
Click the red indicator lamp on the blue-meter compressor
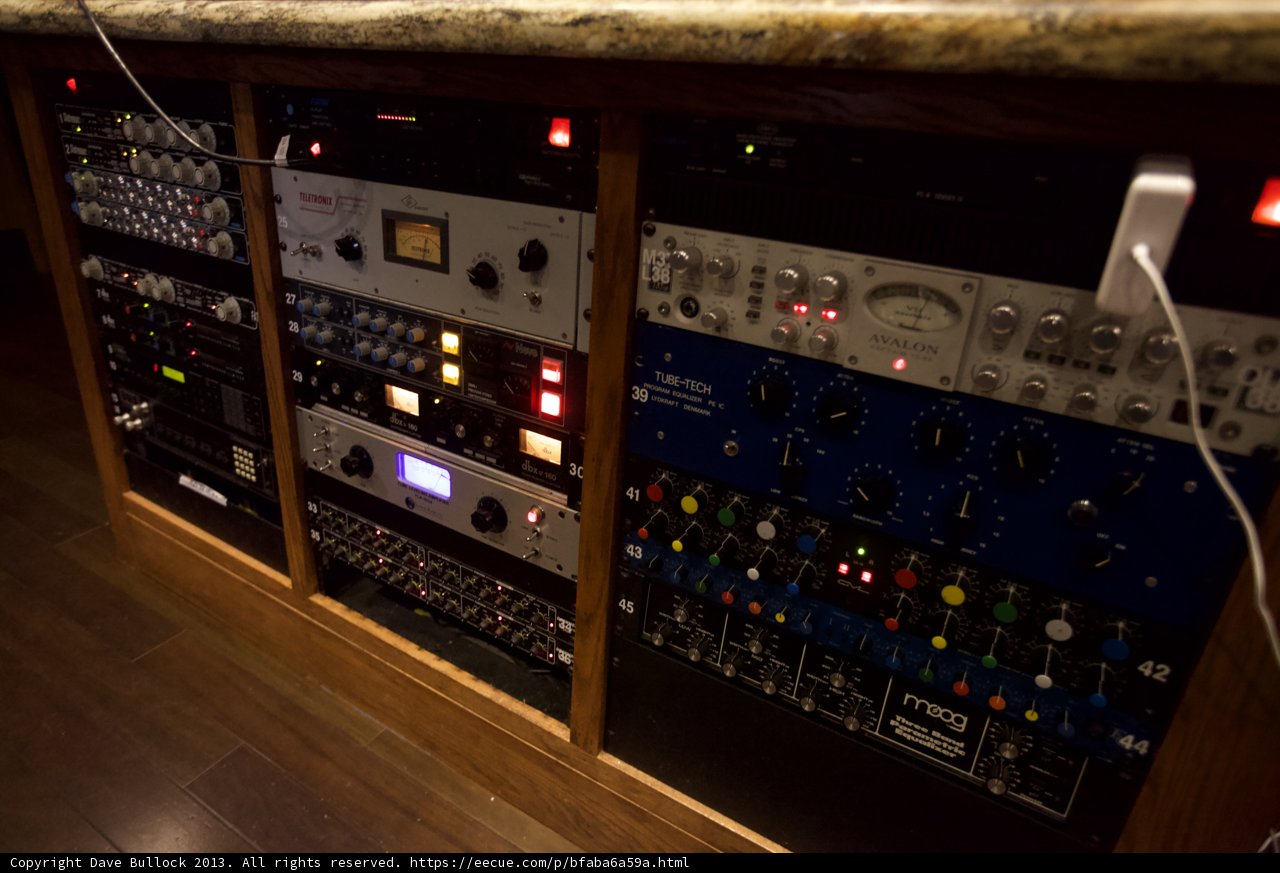pos(534,515)
